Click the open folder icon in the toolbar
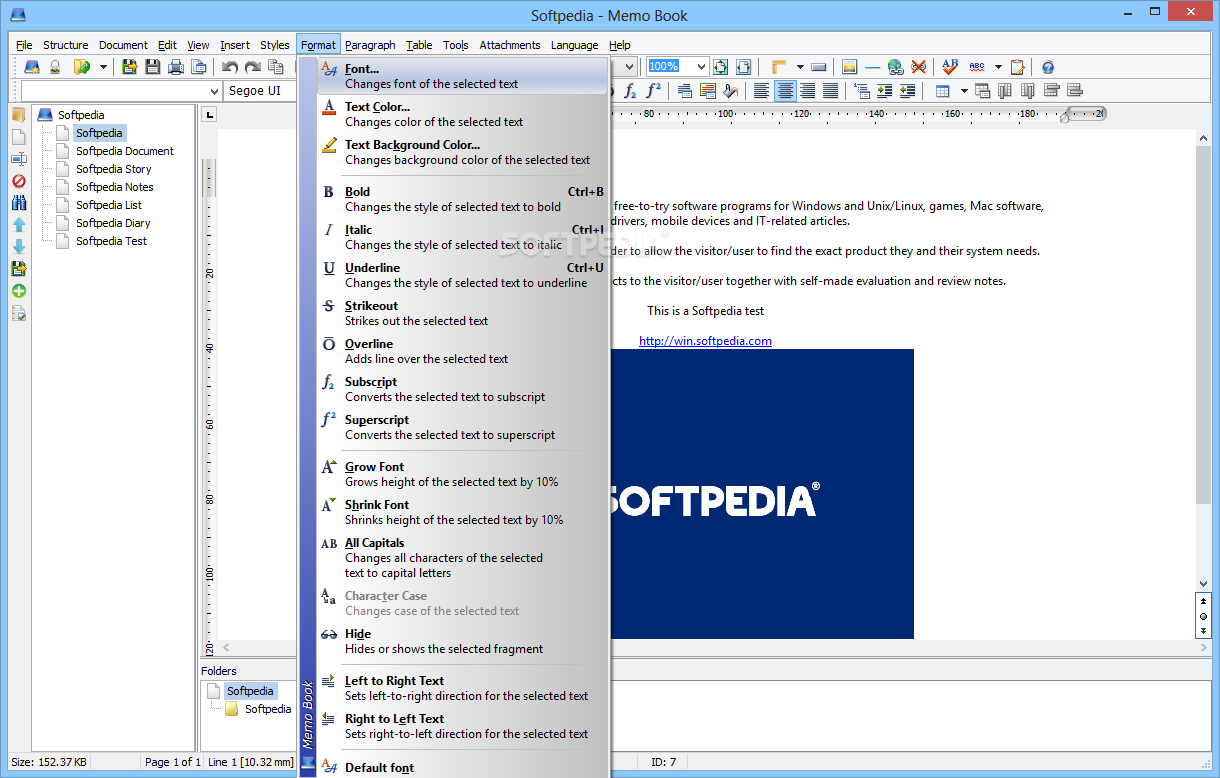Screen dimensions: 1220x778 [81, 67]
